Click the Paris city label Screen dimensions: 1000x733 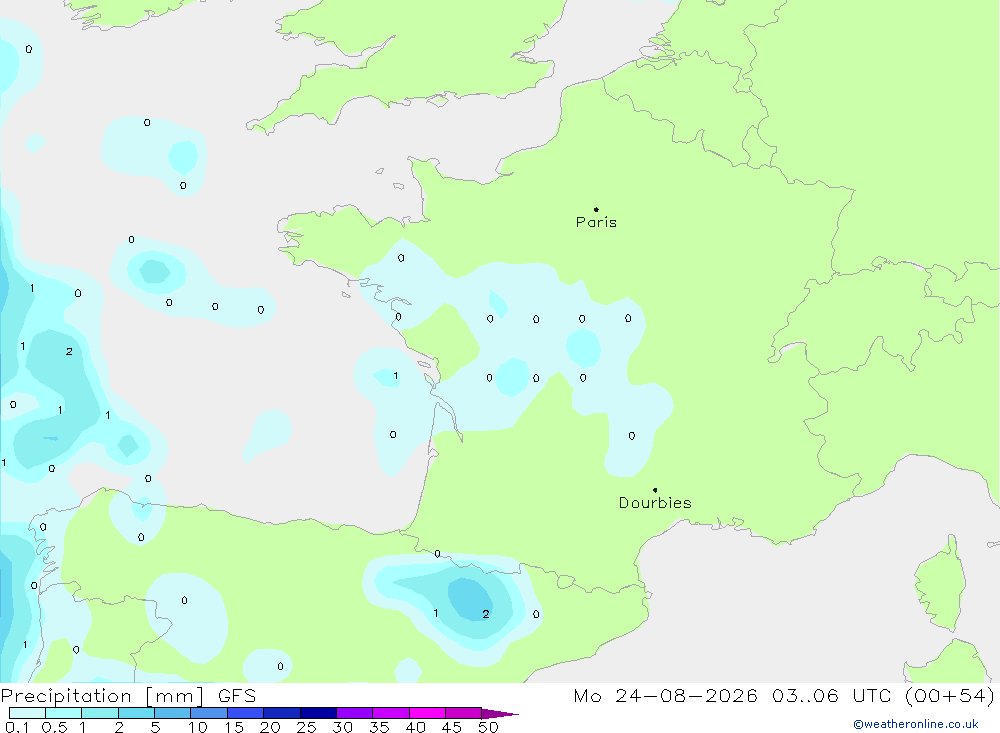596,222
